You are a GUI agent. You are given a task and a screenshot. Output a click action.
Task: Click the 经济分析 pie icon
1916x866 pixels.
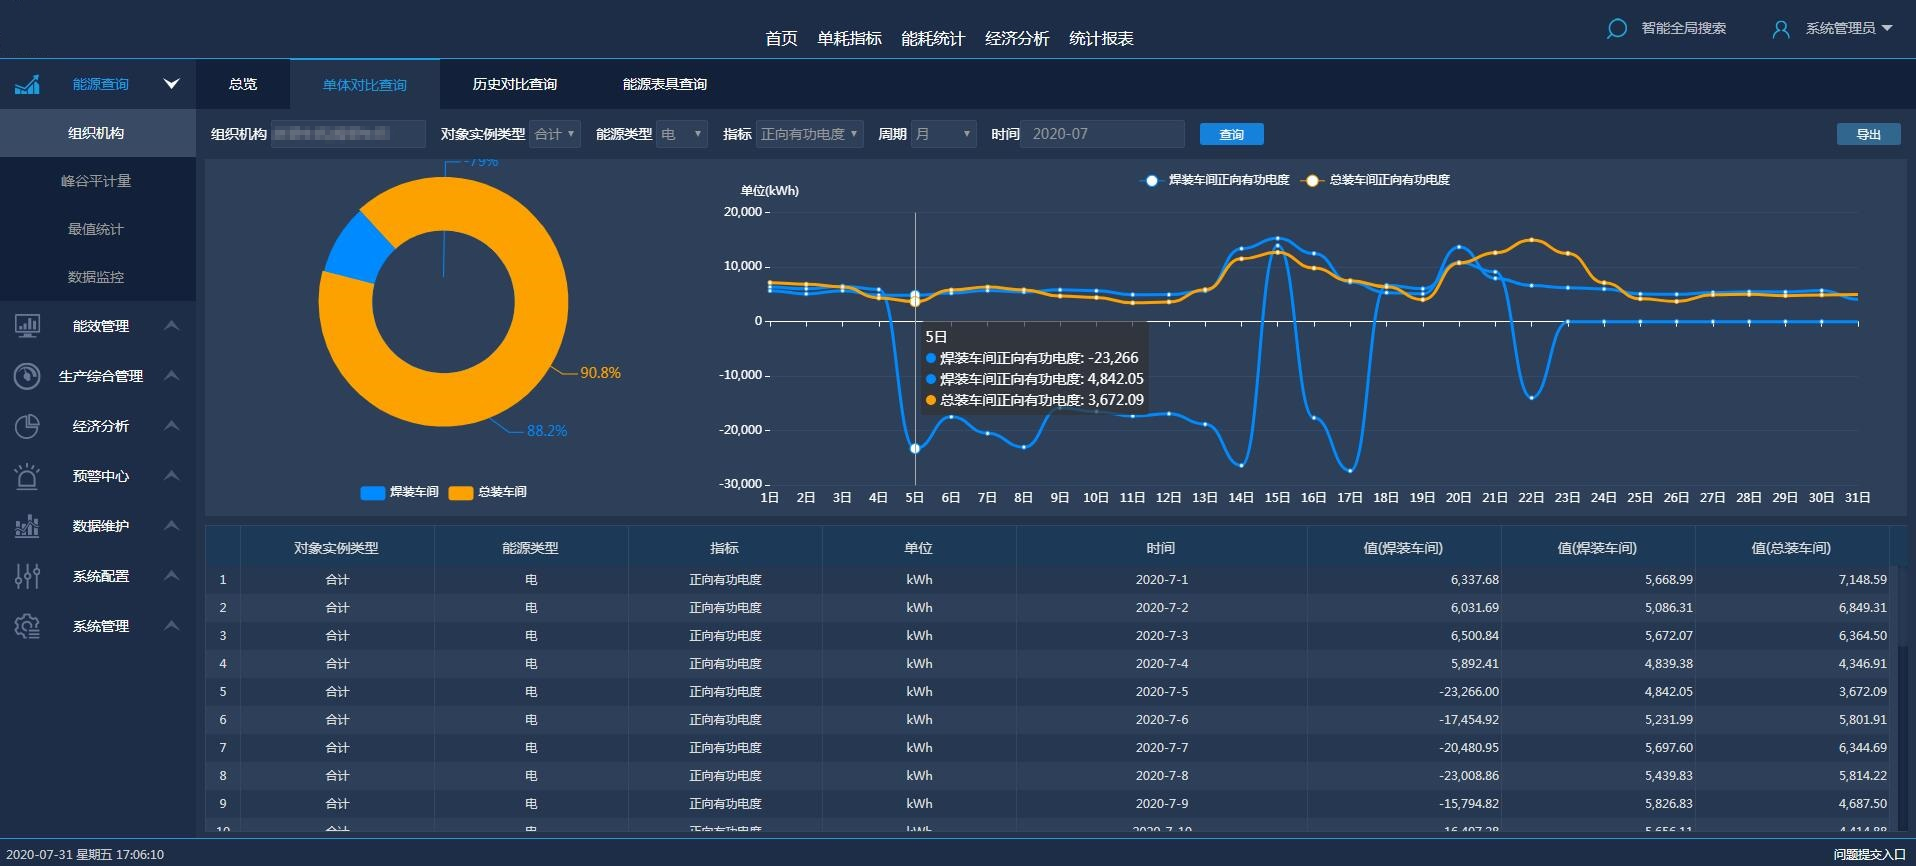27,426
